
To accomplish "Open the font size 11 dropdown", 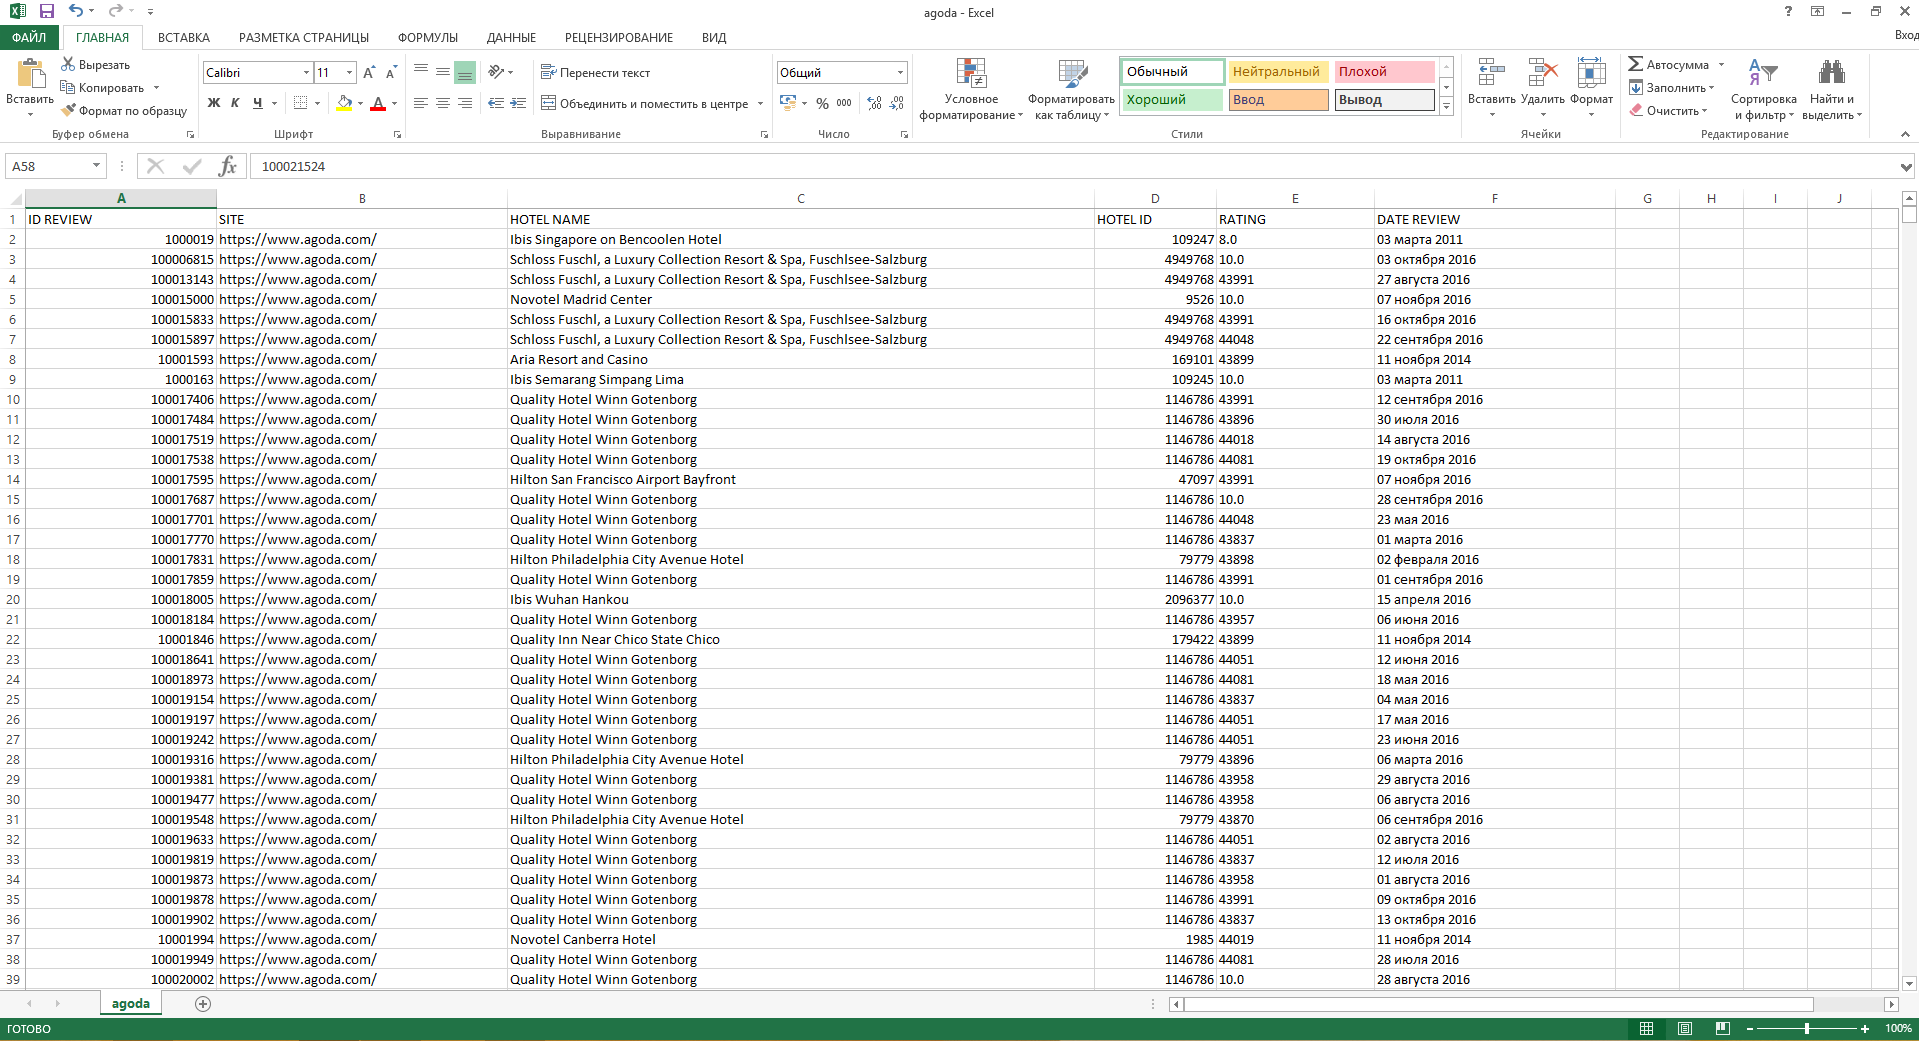I will (x=349, y=72).
